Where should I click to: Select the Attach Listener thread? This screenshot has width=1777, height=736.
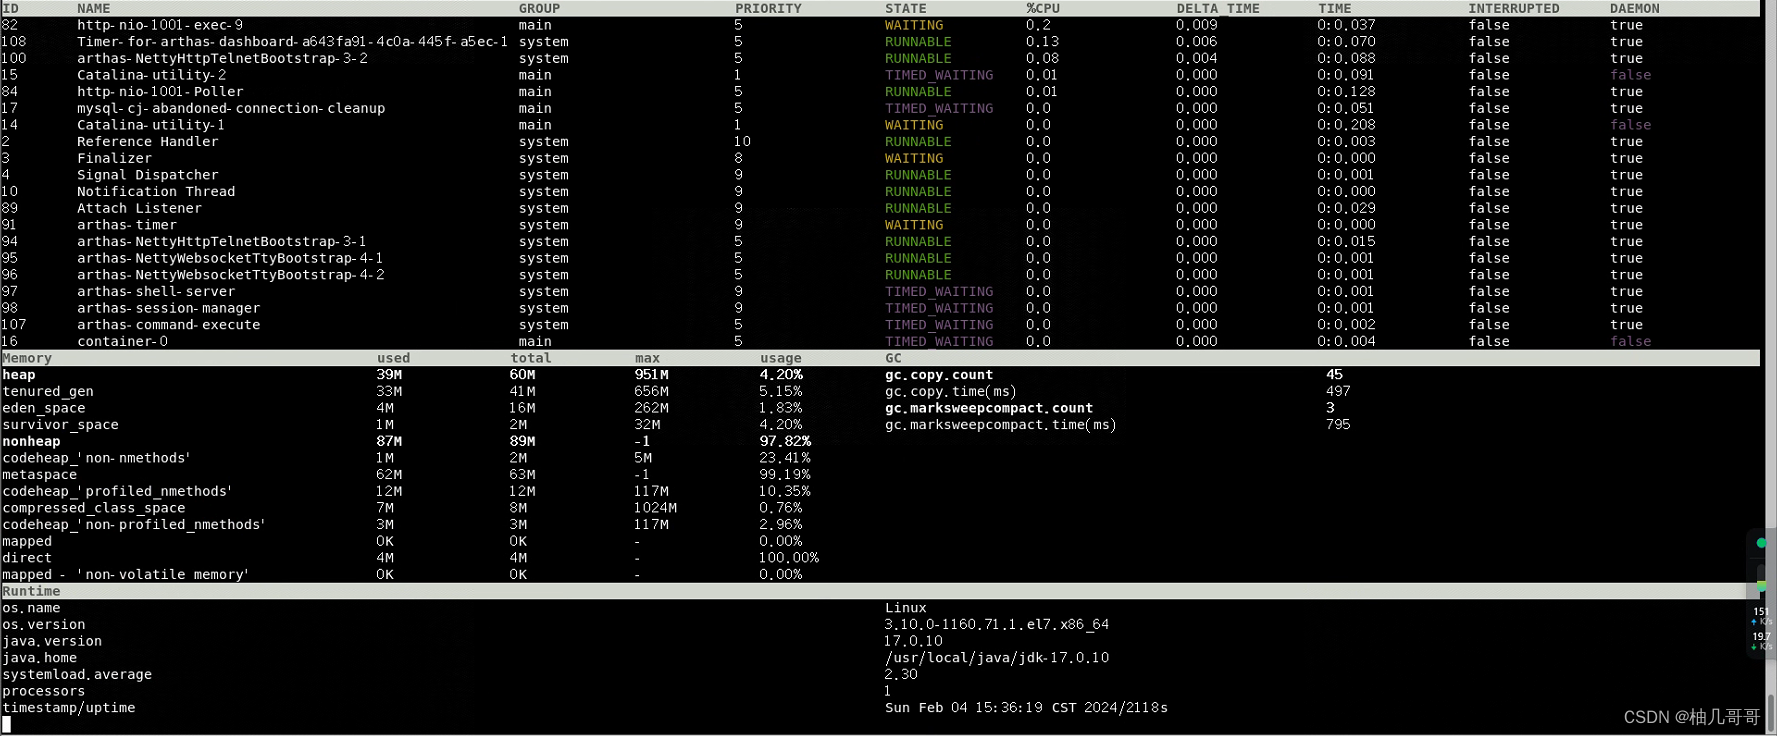139,208
